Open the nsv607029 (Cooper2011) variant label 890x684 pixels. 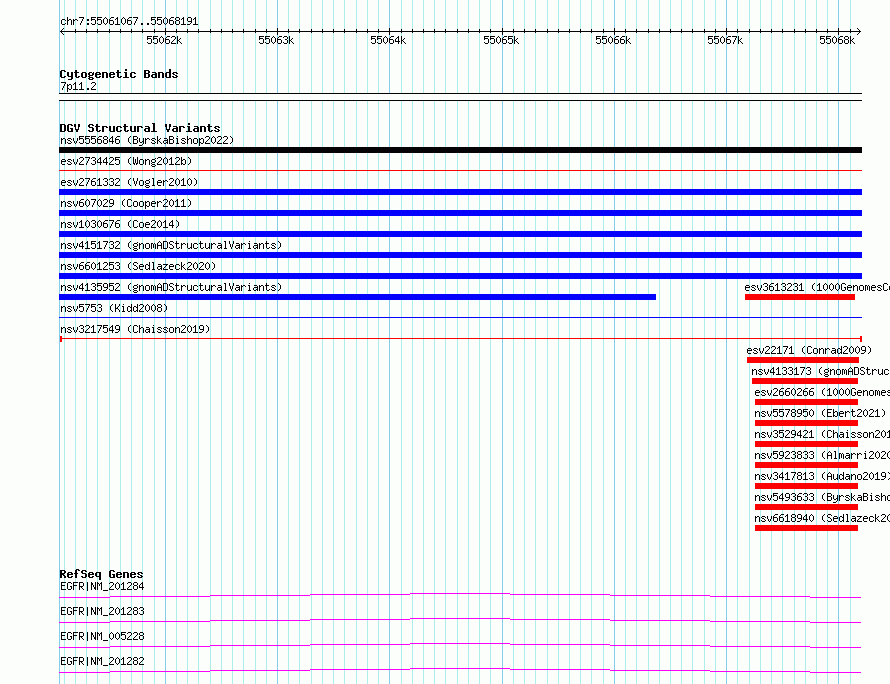pyautogui.click(x=126, y=203)
